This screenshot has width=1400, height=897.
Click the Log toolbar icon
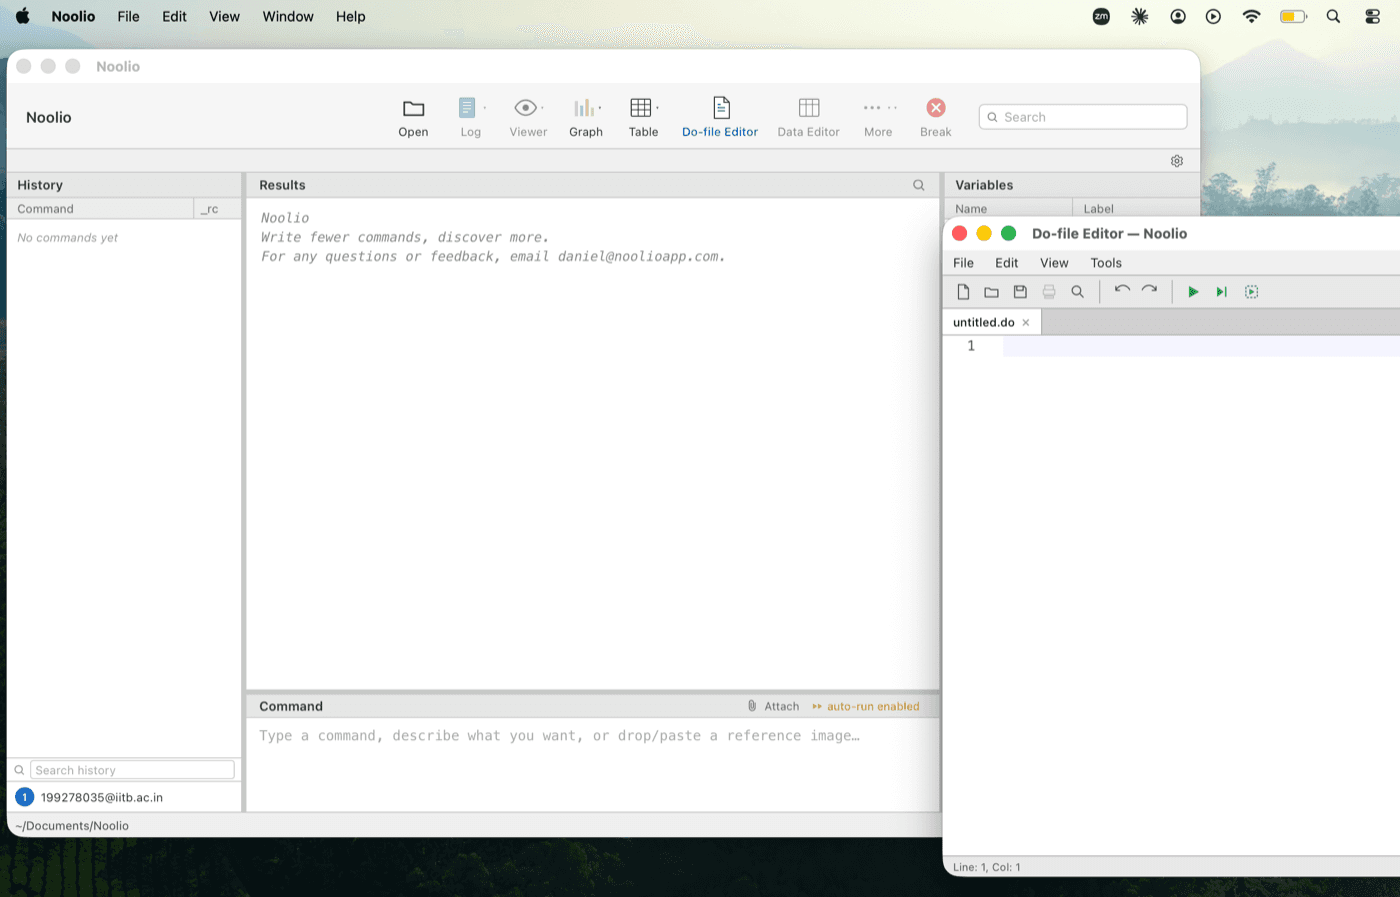(x=467, y=108)
